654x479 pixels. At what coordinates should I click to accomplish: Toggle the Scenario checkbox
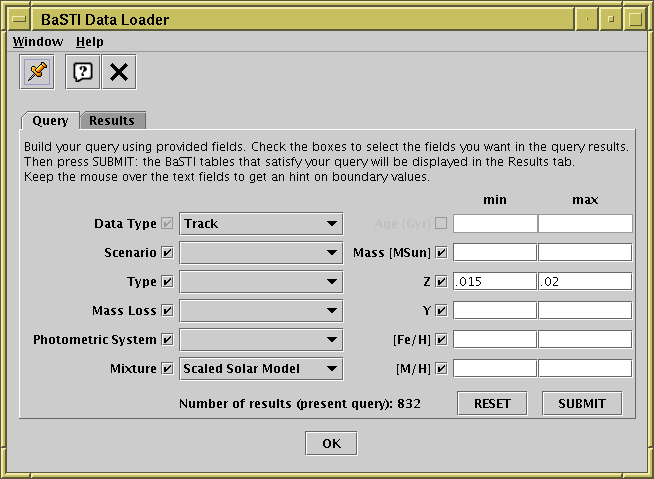[x=167, y=253]
